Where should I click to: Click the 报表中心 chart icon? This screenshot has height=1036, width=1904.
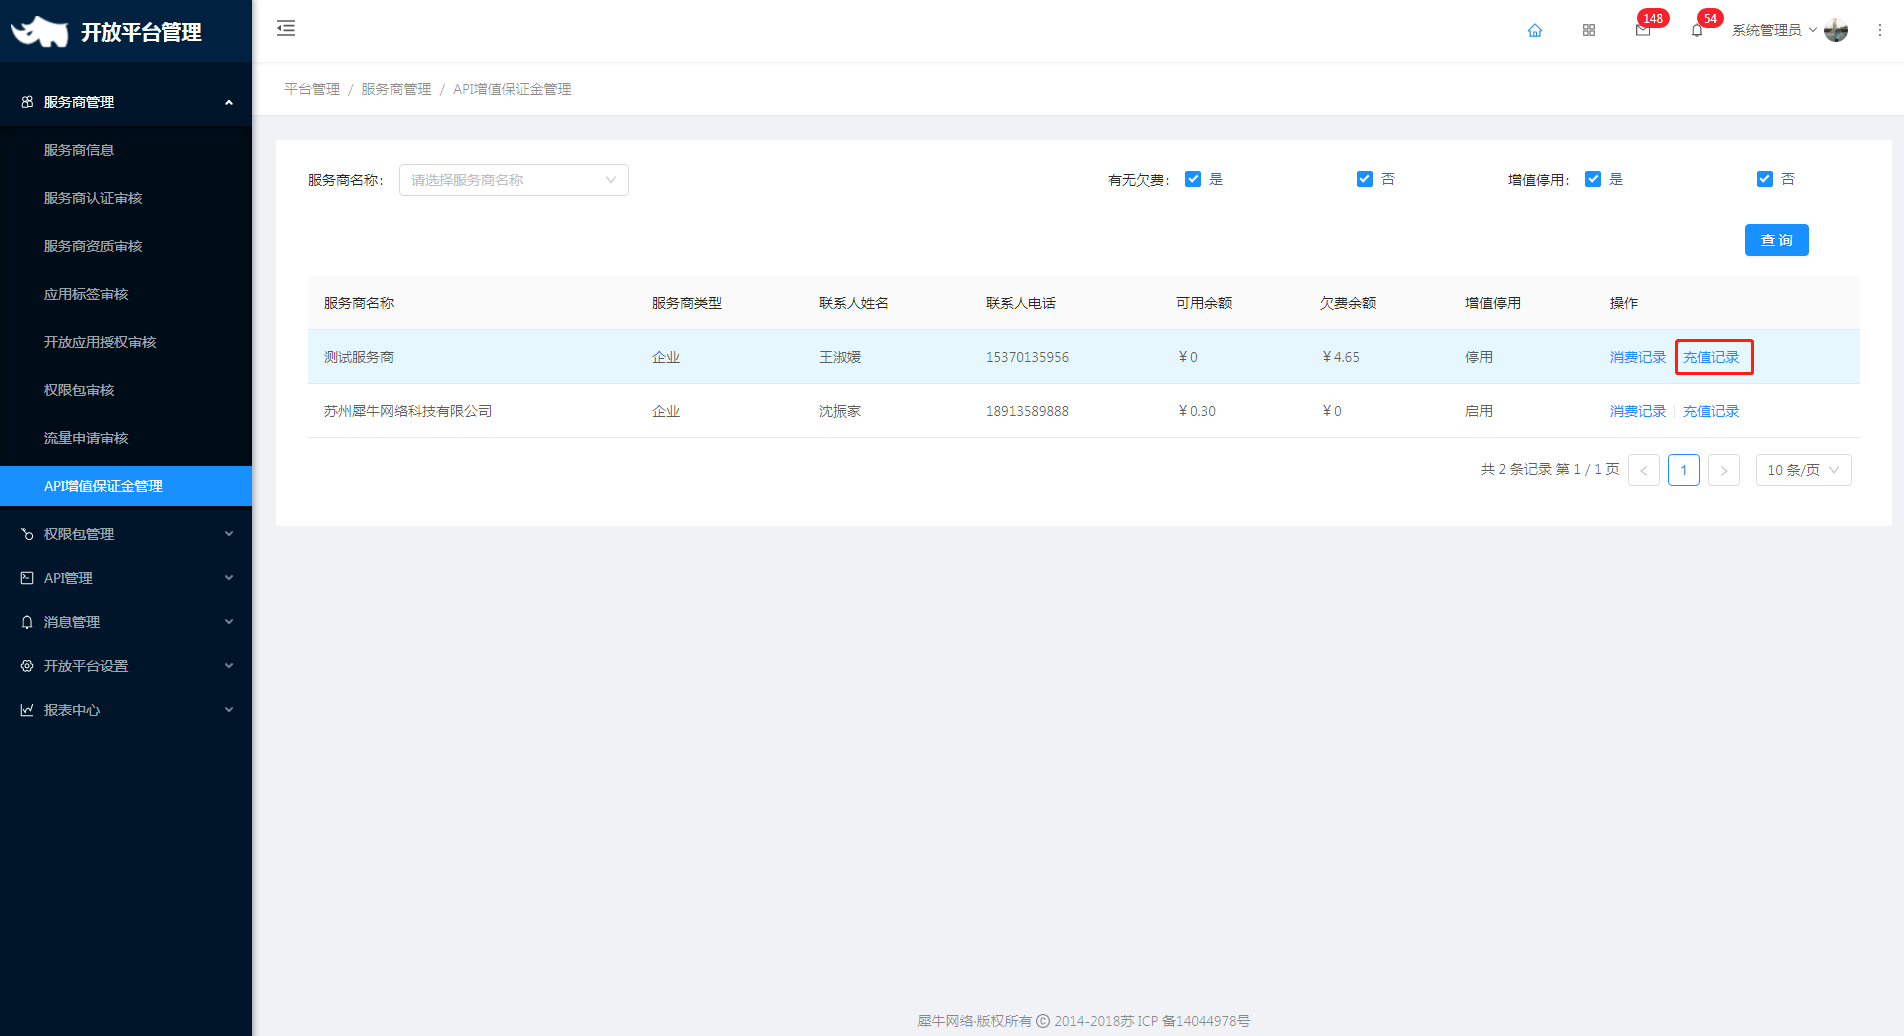pos(27,710)
